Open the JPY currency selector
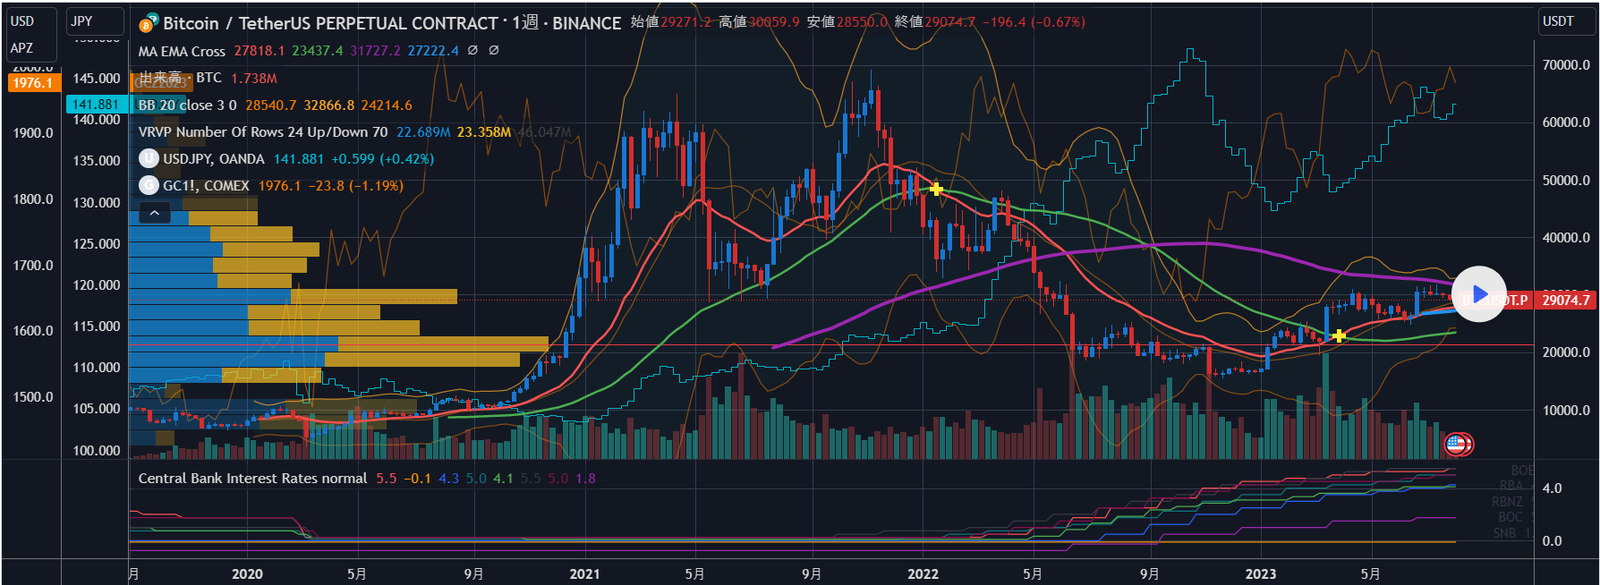The width and height of the screenshot is (1600, 585). [x=95, y=21]
